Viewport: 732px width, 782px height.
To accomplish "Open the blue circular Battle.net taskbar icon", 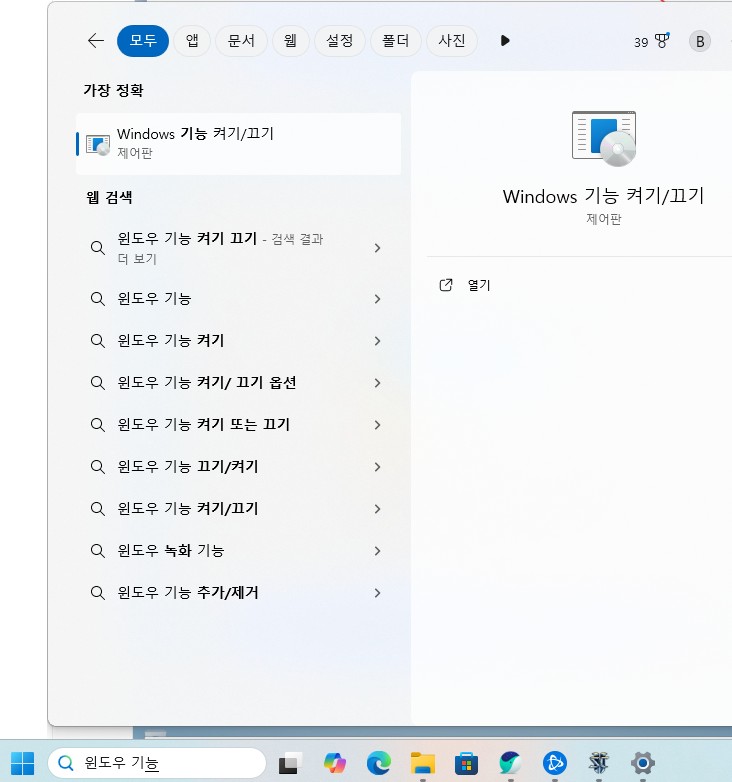I will pyautogui.click(x=554, y=763).
